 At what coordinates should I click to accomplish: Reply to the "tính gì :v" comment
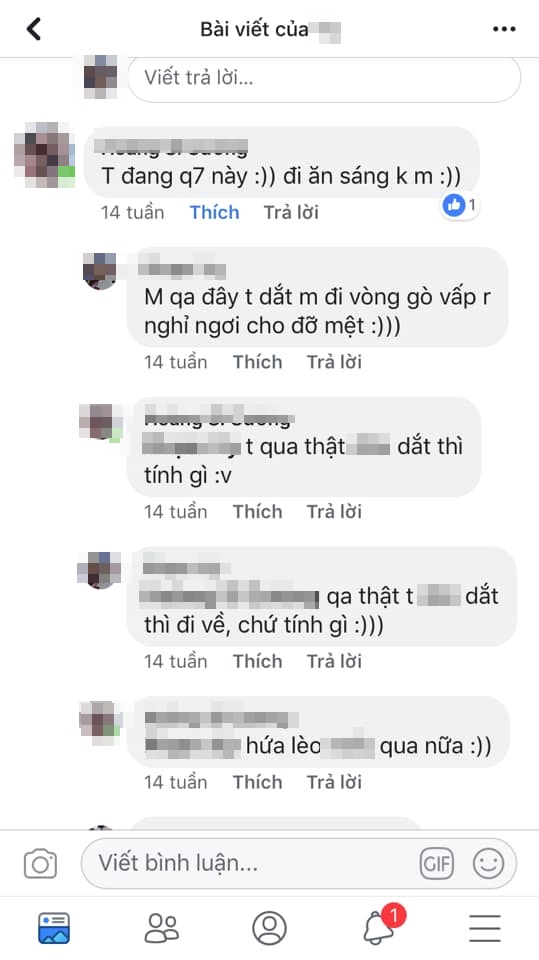(334, 511)
